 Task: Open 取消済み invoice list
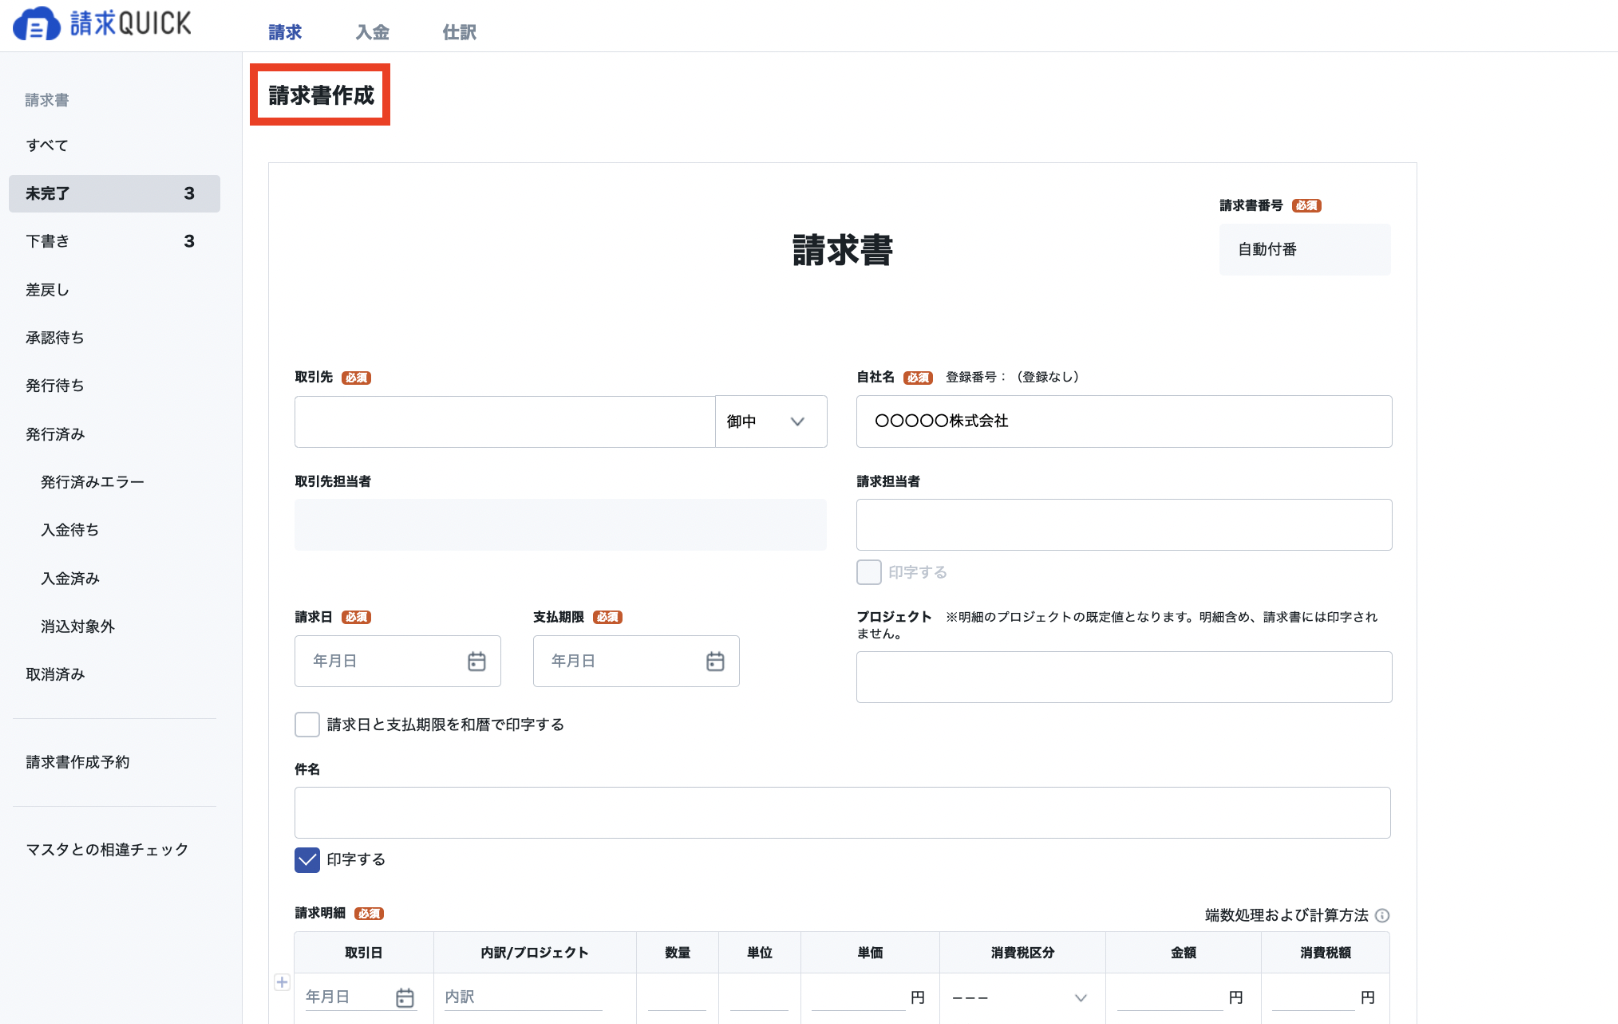click(55, 674)
